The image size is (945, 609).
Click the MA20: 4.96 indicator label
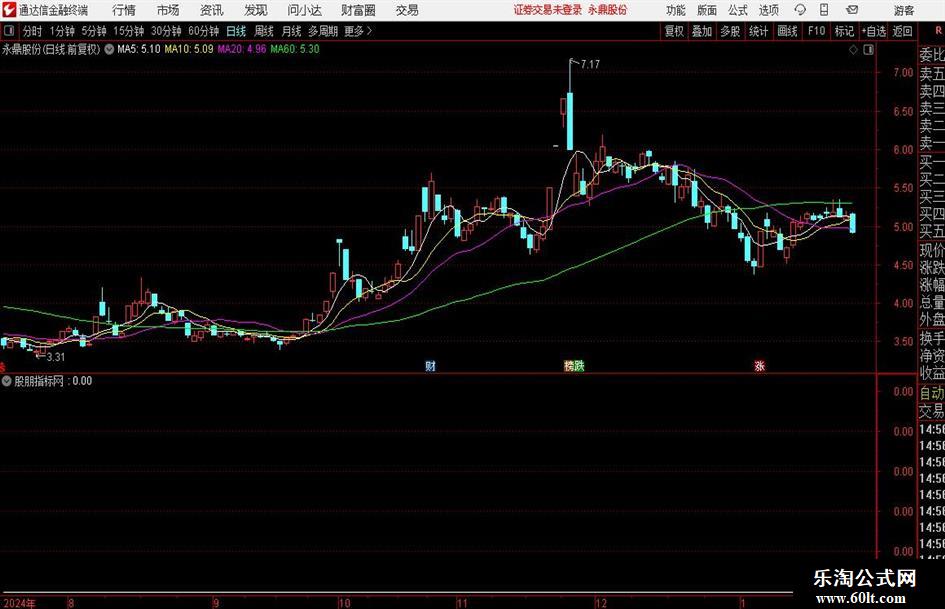[241, 49]
